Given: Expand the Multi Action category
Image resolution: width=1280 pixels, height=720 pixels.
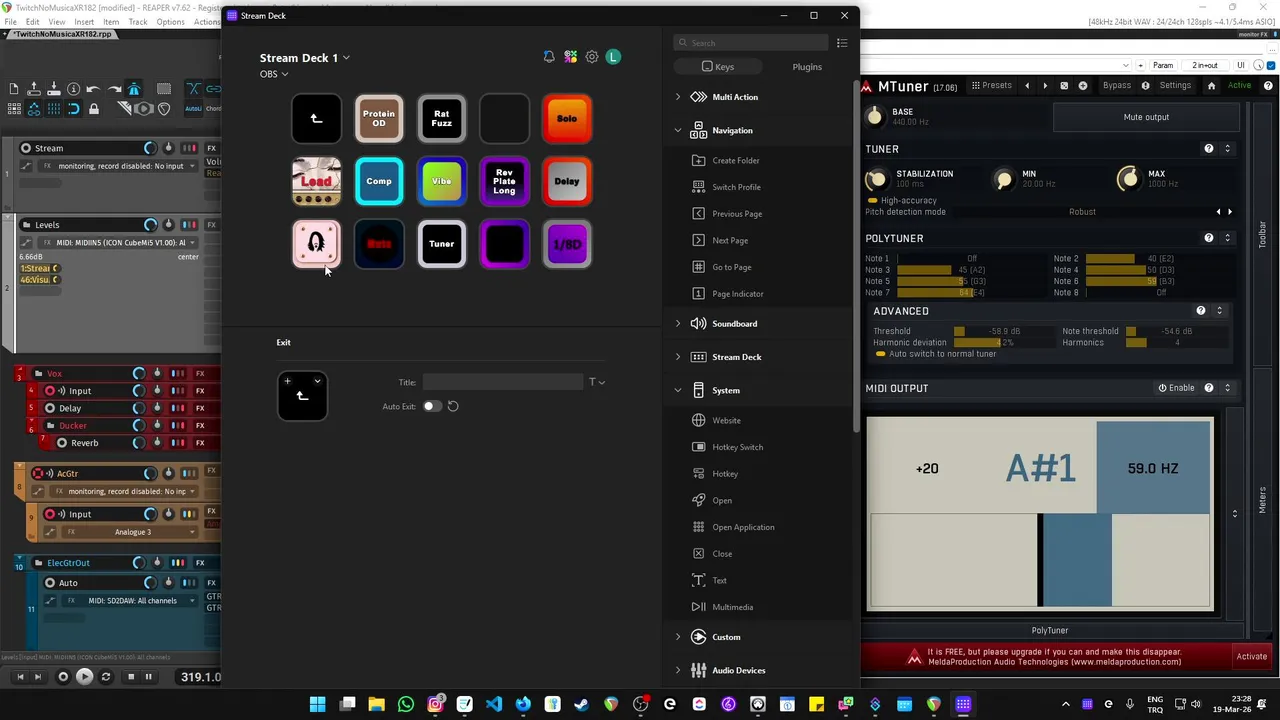Looking at the screenshot, I should pos(678,97).
